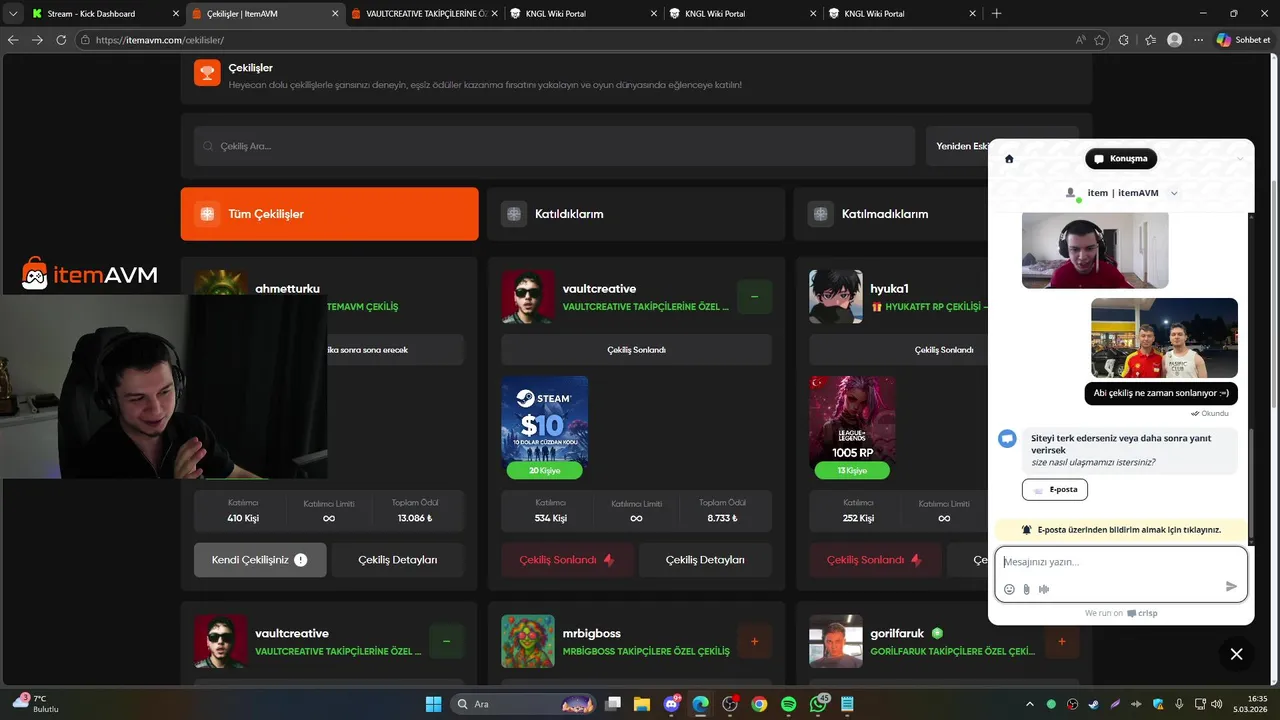Click the attachment paperclip icon in chat

[1026, 589]
